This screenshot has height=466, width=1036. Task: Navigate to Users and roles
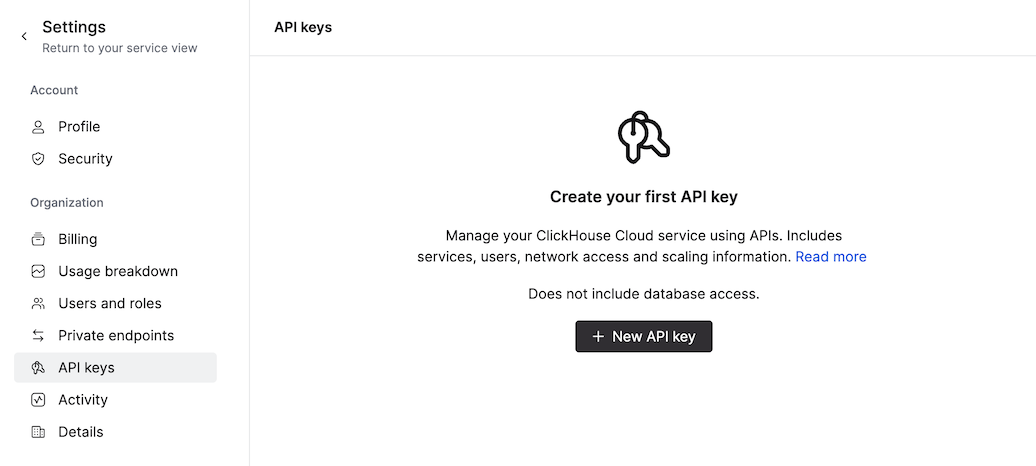click(x=110, y=303)
